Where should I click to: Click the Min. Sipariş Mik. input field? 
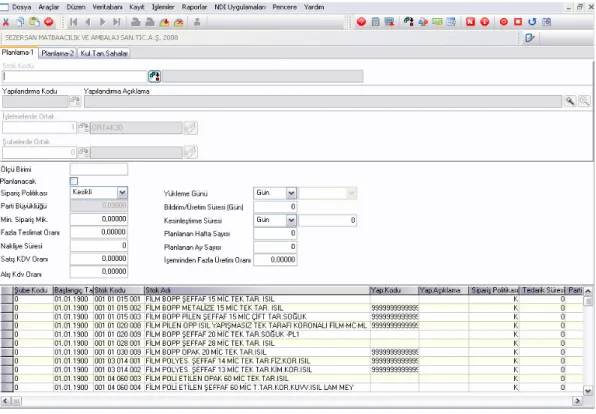click(x=99, y=219)
